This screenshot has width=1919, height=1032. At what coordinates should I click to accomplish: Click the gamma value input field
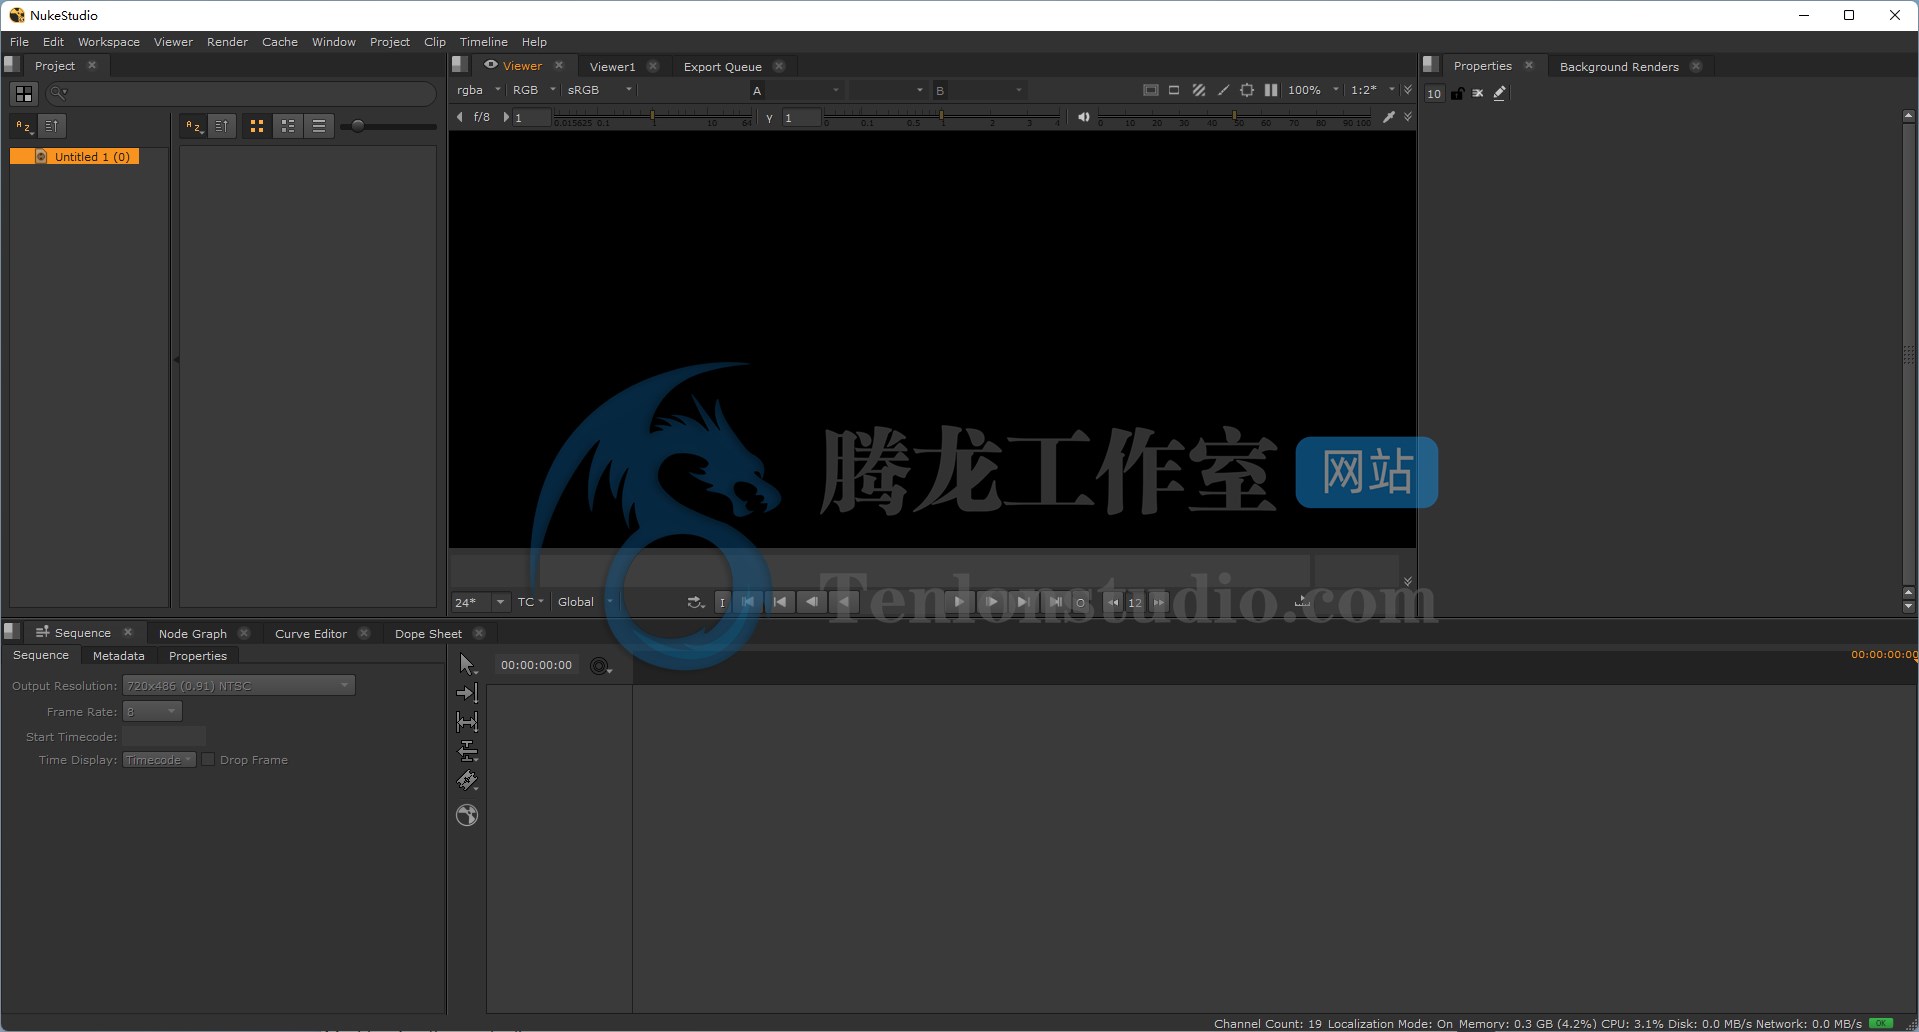pos(801,118)
